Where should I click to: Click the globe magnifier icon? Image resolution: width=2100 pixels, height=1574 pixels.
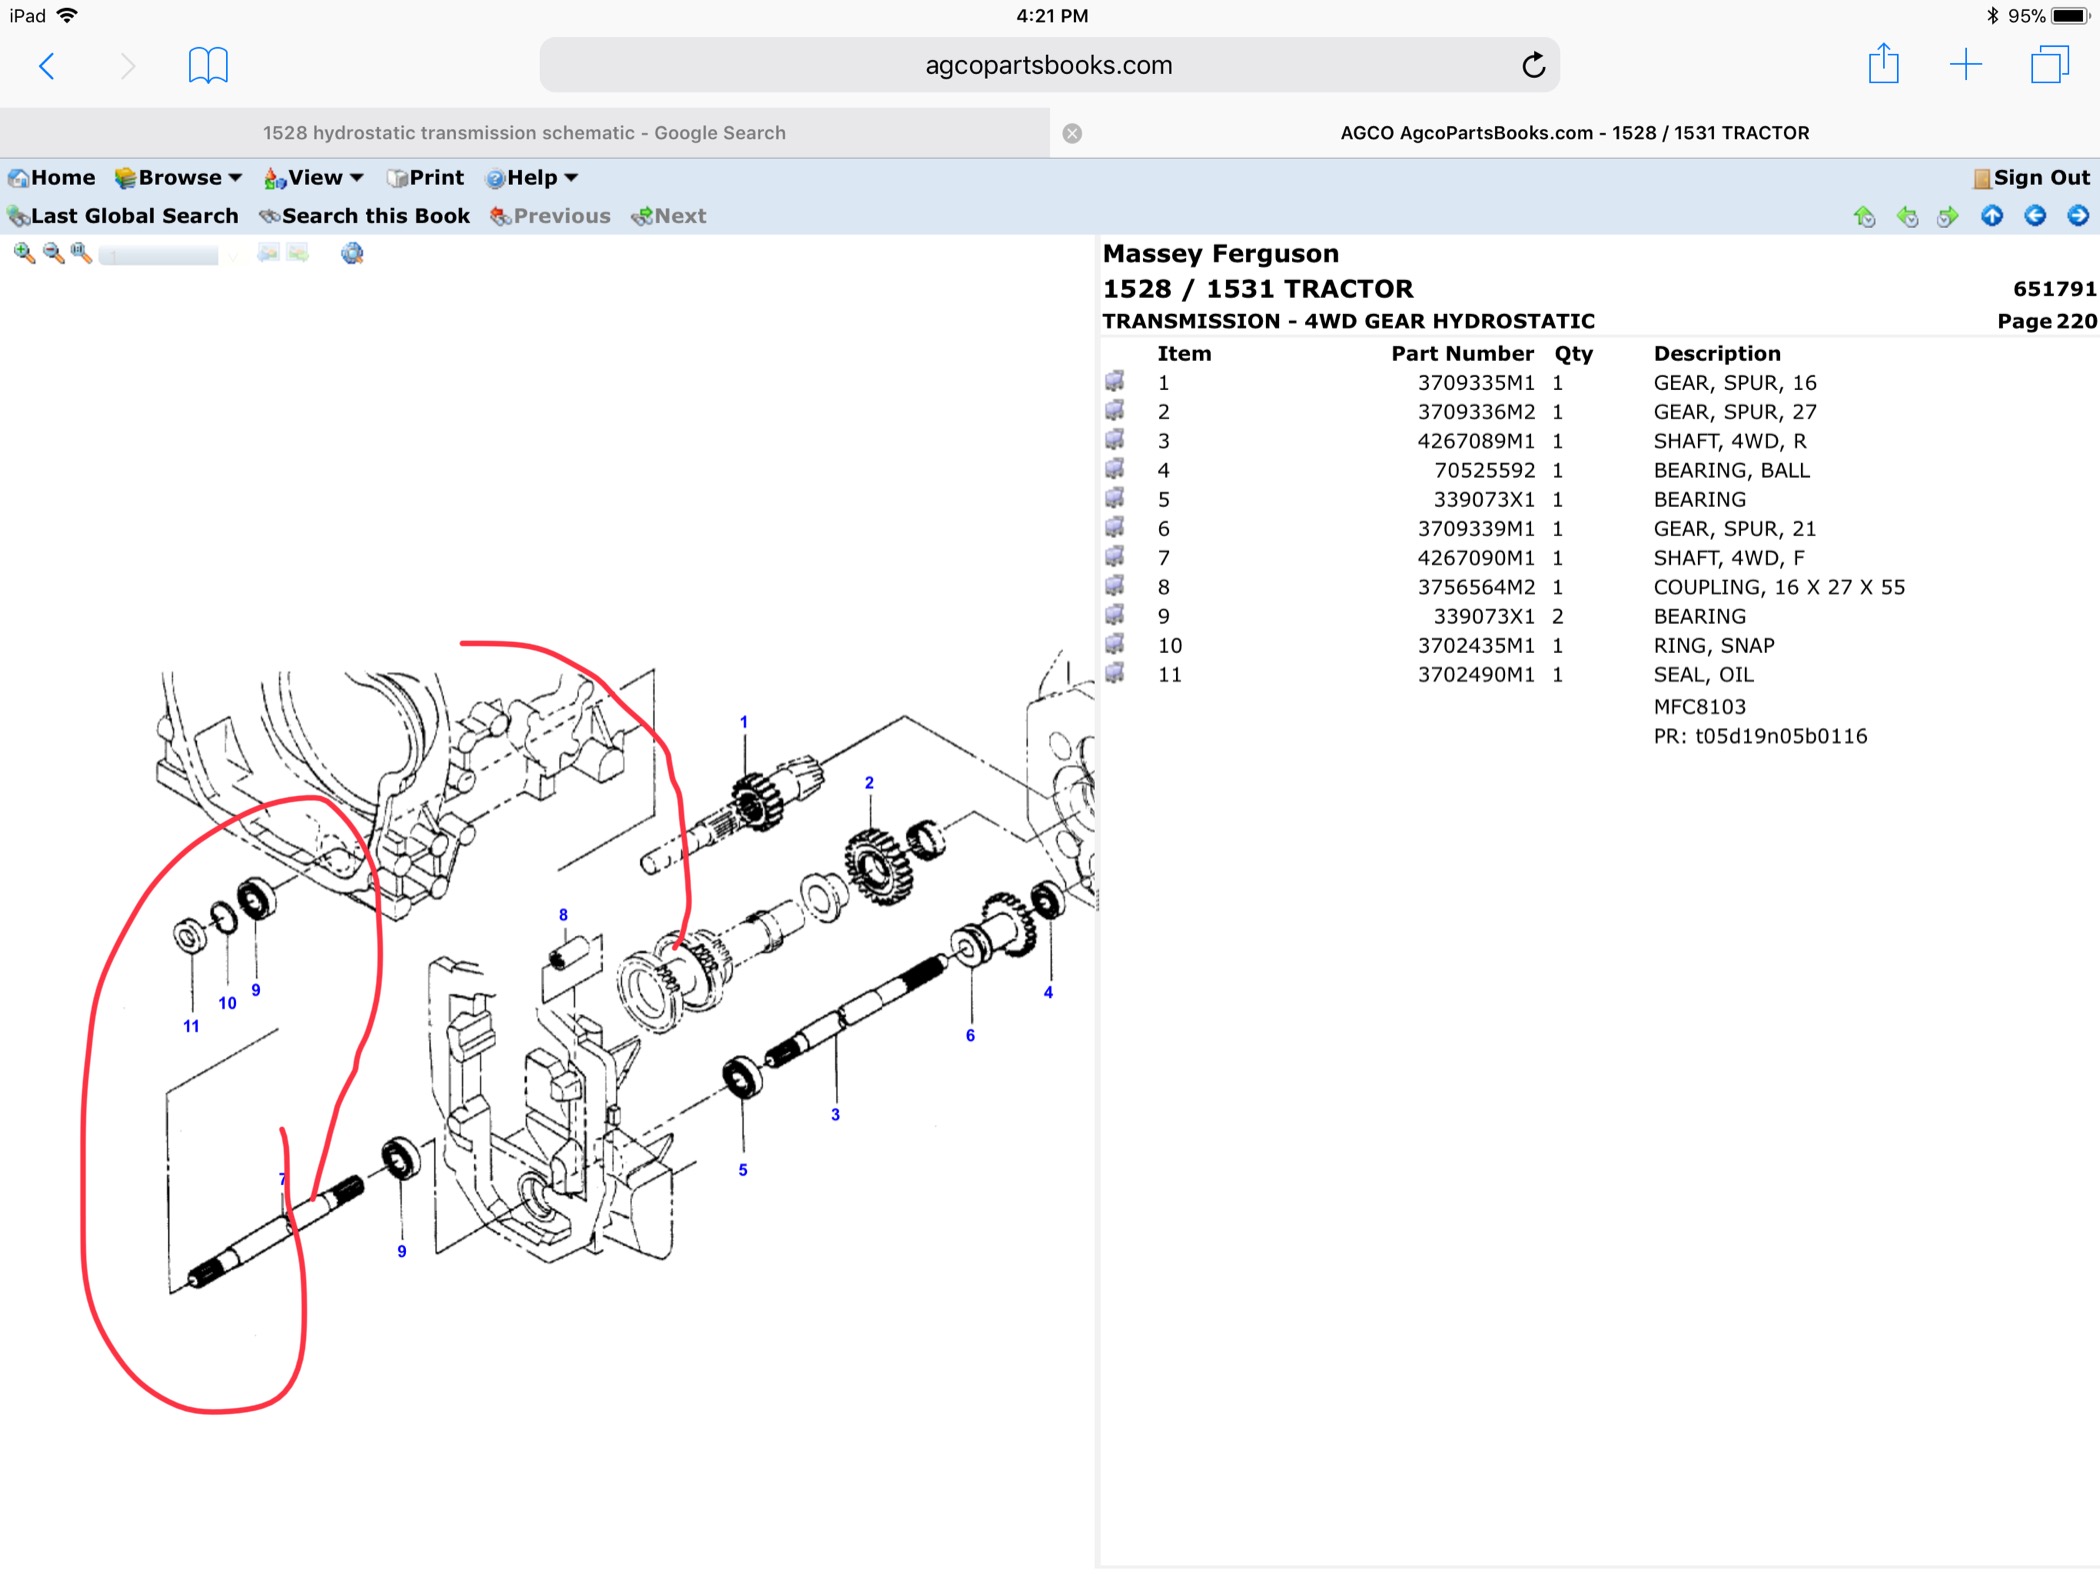pos(352,253)
